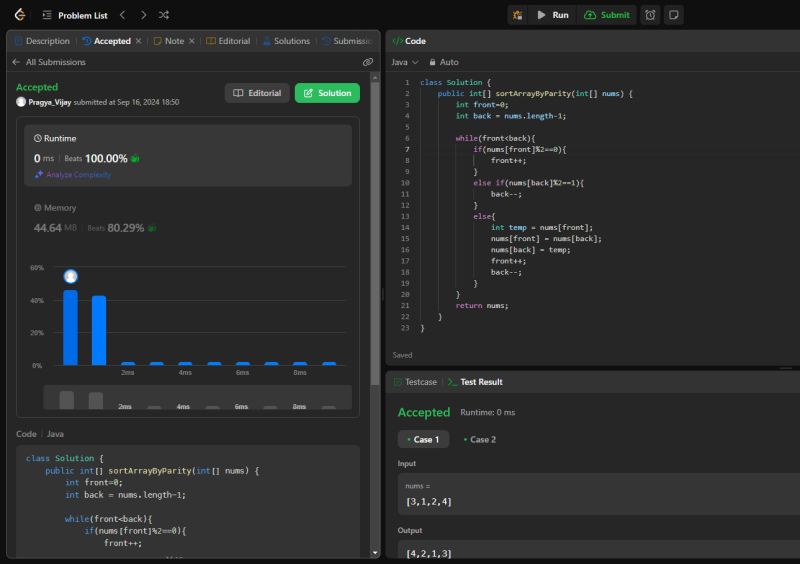Image resolution: width=800 pixels, height=564 pixels.
Task: Open the Problem List panel
Action: point(75,15)
